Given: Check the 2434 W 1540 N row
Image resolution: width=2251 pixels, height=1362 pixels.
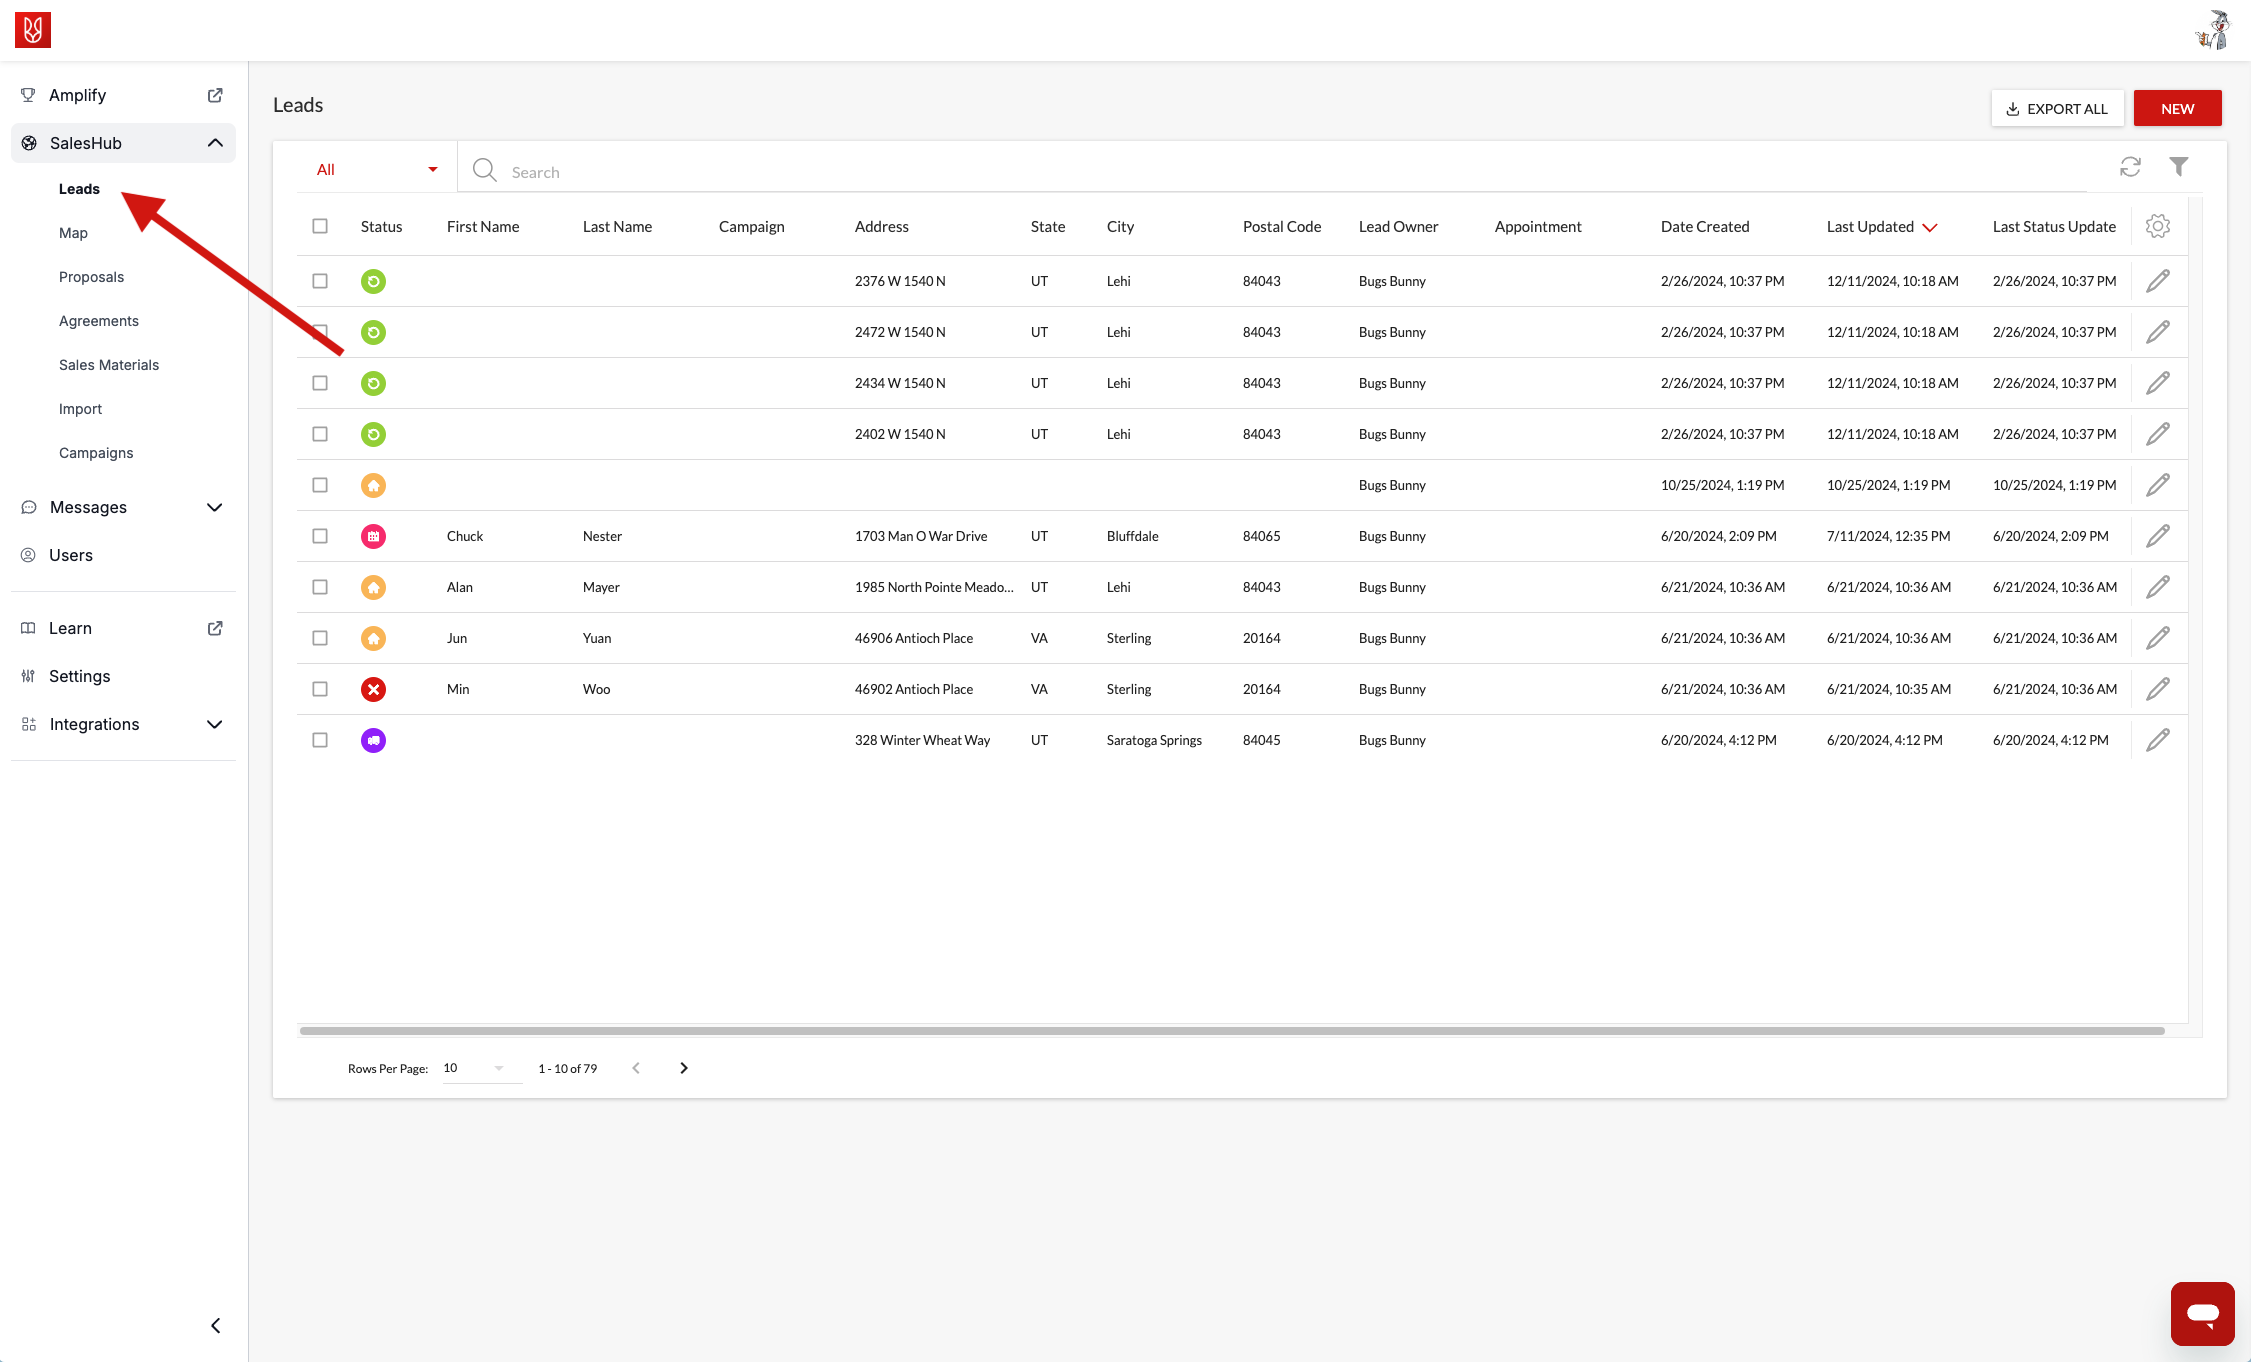Looking at the screenshot, I should pyautogui.click(x=320, y=383).
